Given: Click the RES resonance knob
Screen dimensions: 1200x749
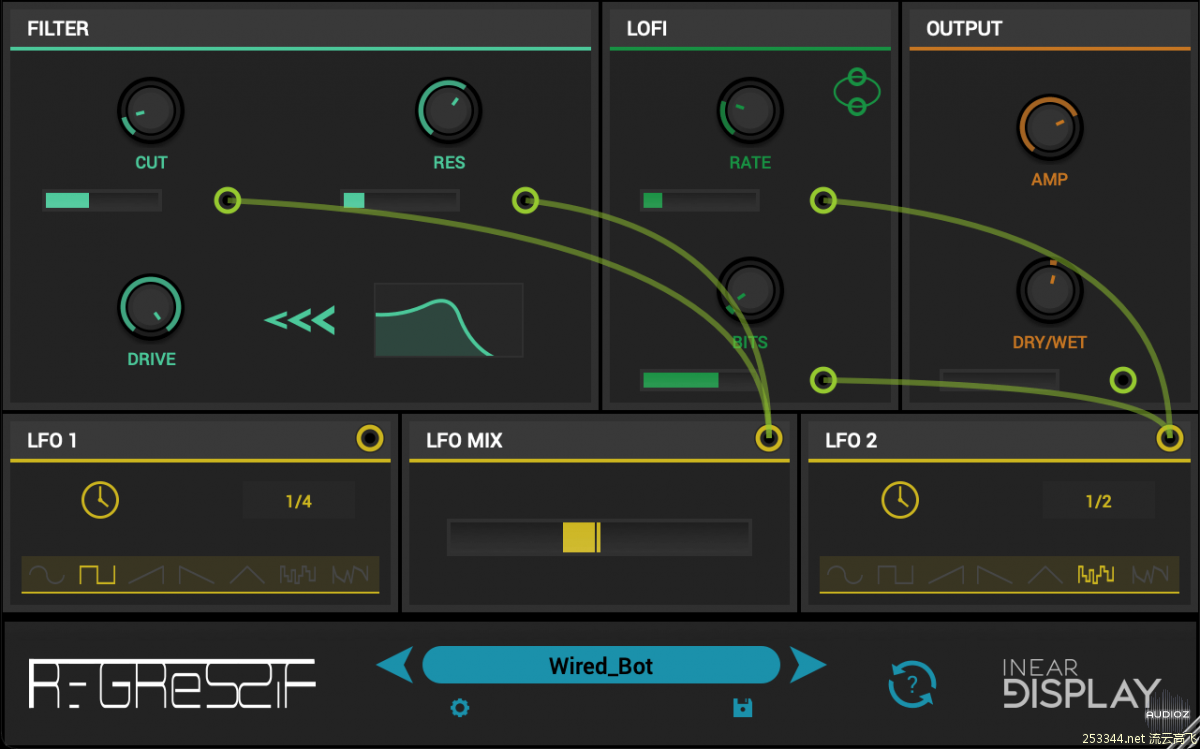Looking at the screenshot, I should pos(449,111).
